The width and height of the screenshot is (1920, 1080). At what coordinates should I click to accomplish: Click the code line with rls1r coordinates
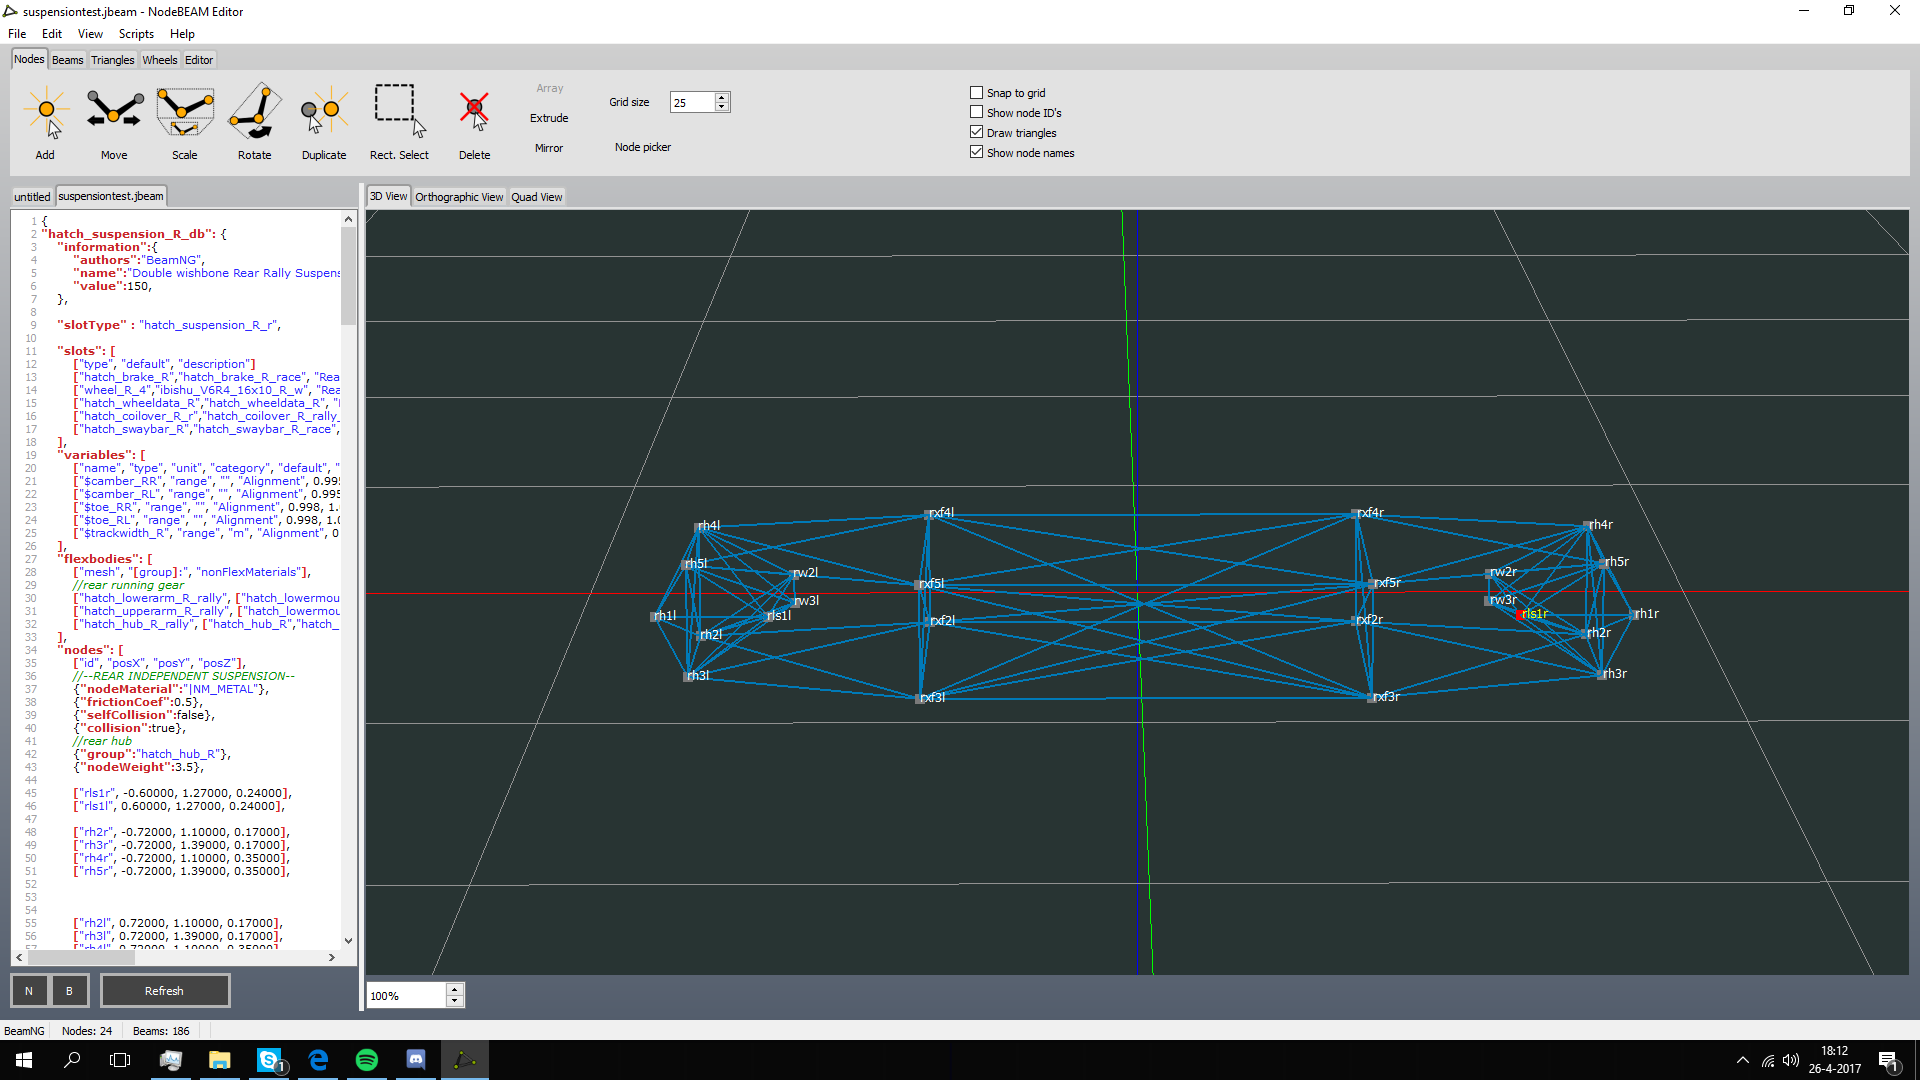point(182,793)
